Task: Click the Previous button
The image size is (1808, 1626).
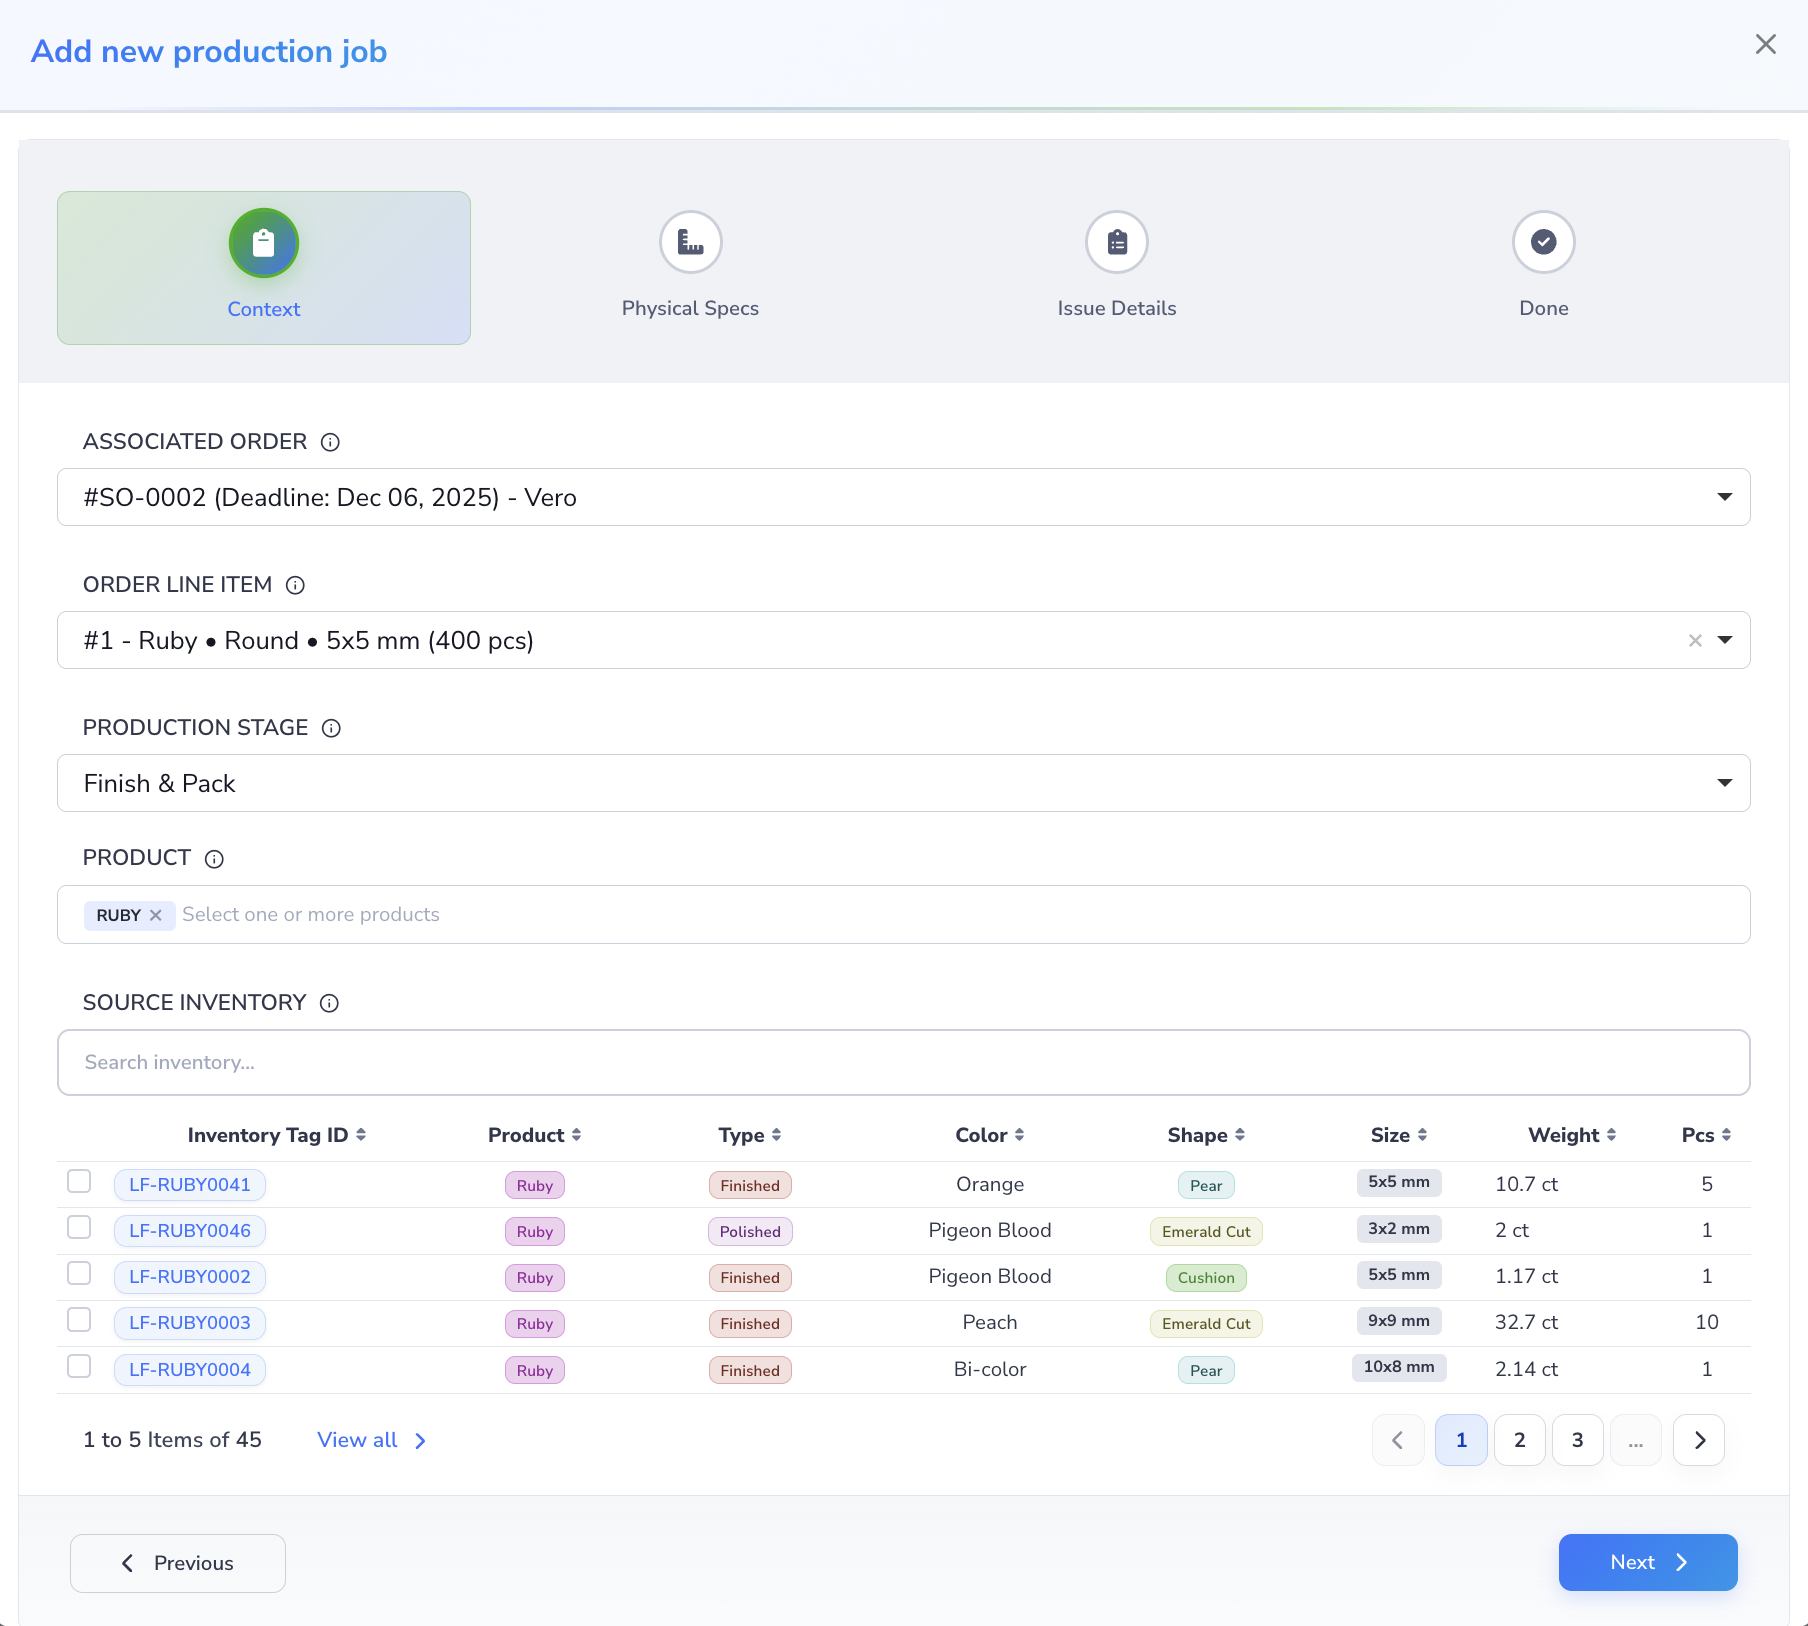Action: [x=178, y=1563]
